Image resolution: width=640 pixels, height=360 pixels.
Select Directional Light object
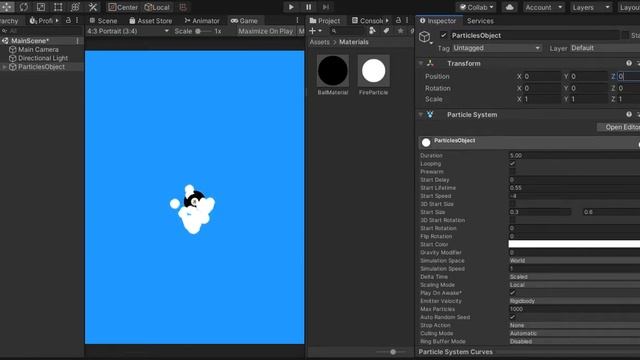tap(43, 58)
